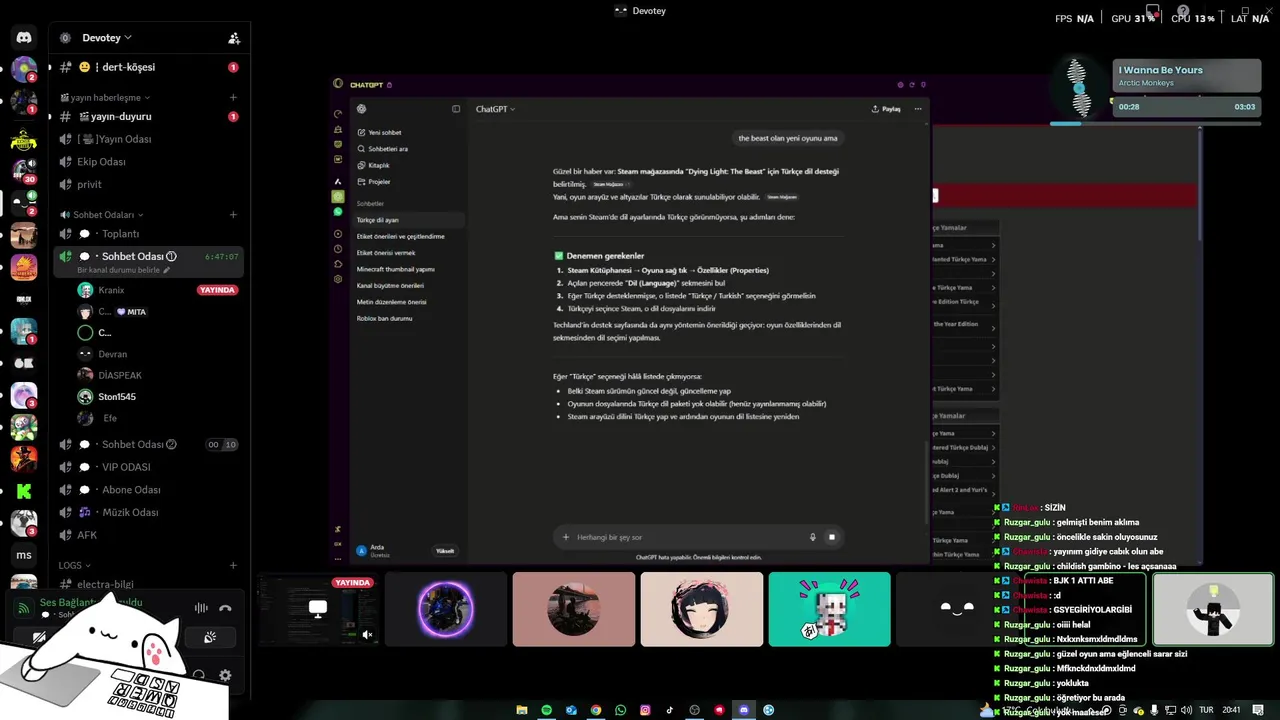
Task: Click the Paylaş share button in stream
Action: pos(887,109)
